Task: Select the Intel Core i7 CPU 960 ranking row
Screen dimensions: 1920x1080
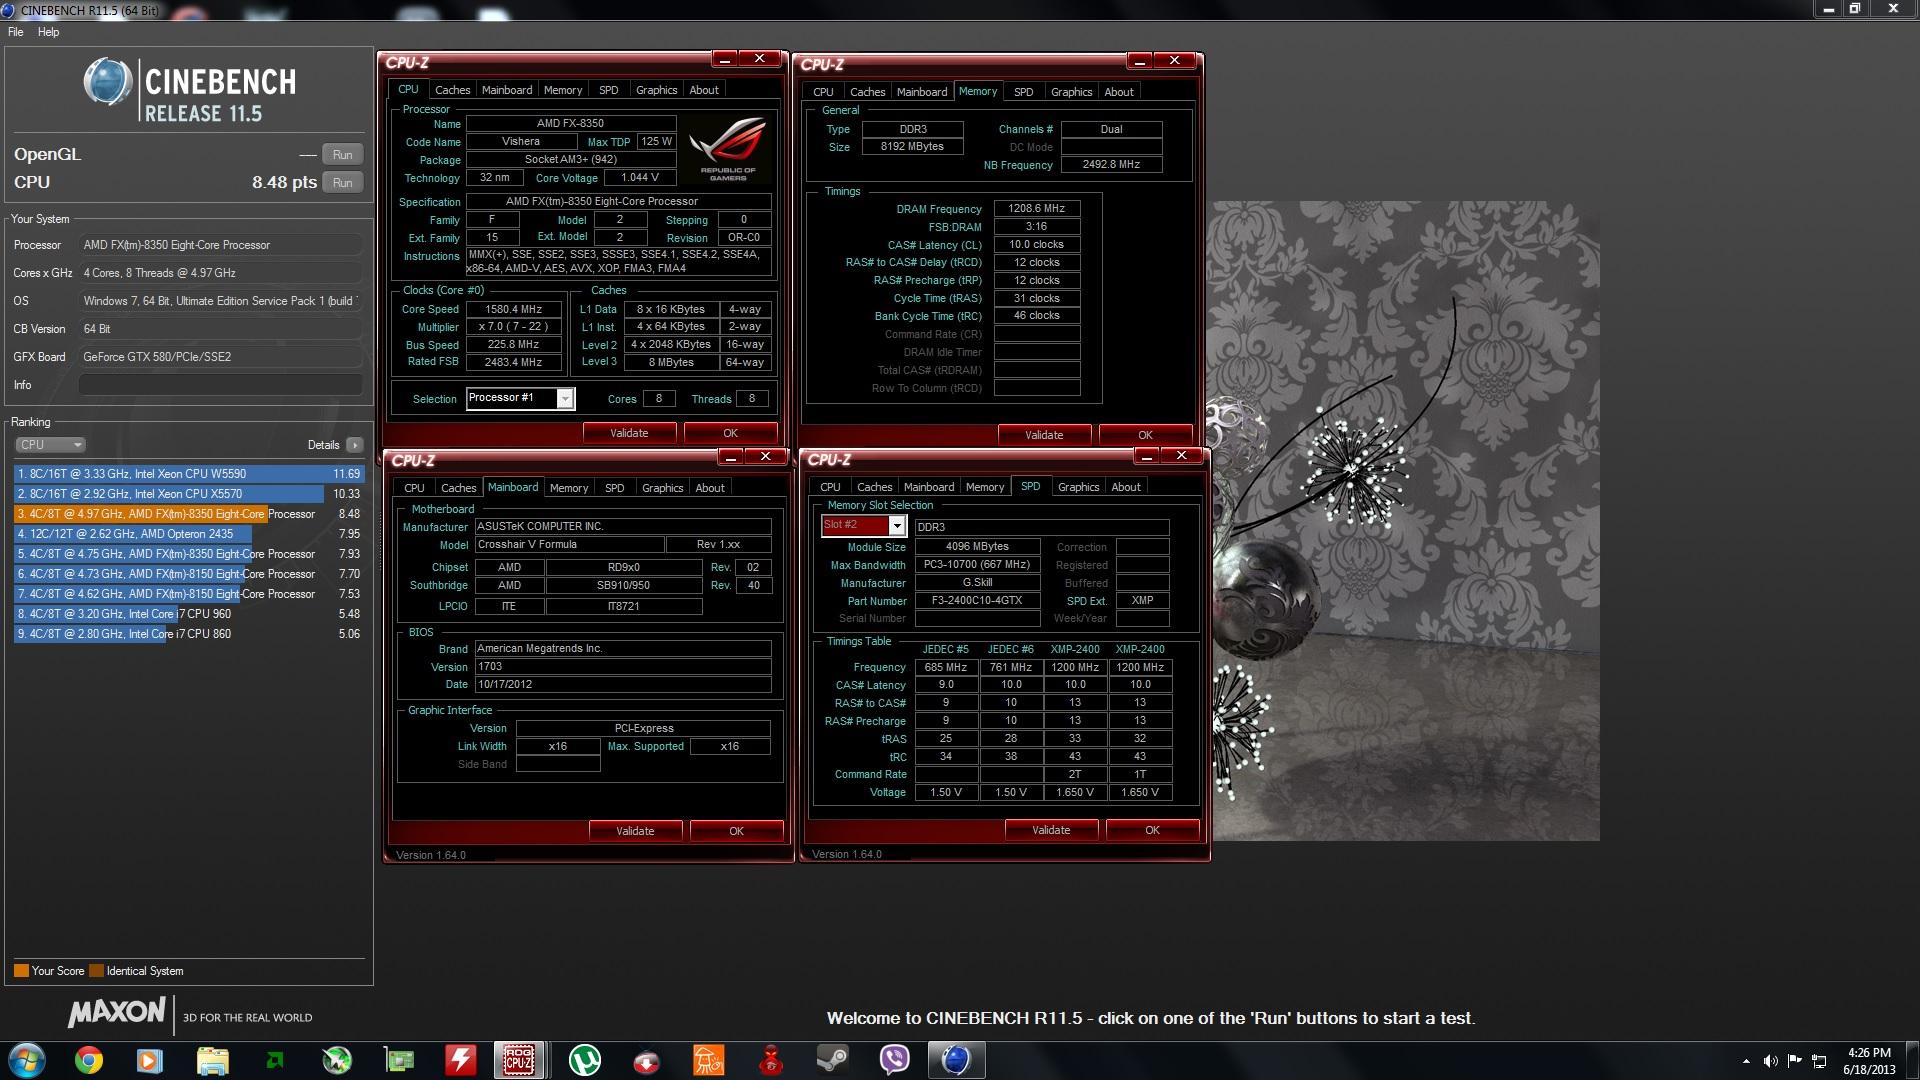Action: tap(189, 614)
